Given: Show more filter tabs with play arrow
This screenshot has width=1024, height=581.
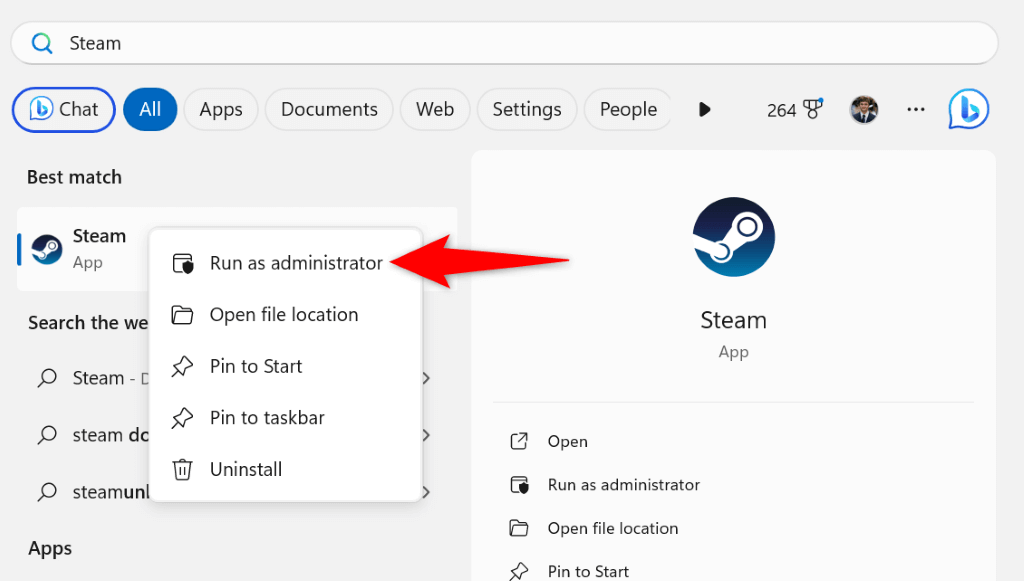Looking at the screenshot, I should click(704, 110).
